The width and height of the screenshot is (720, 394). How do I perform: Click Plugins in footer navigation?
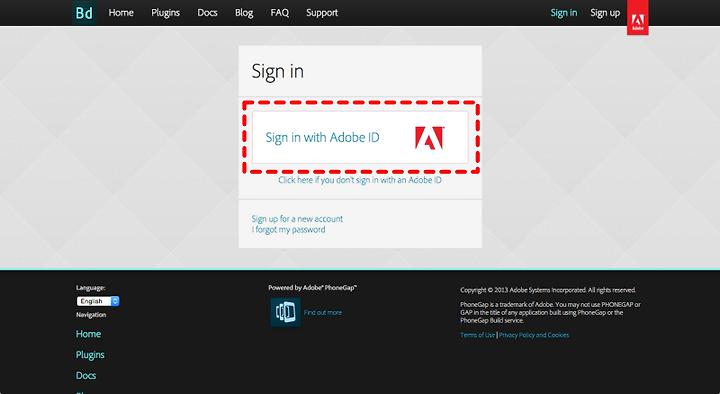click(x=90, y=355)
